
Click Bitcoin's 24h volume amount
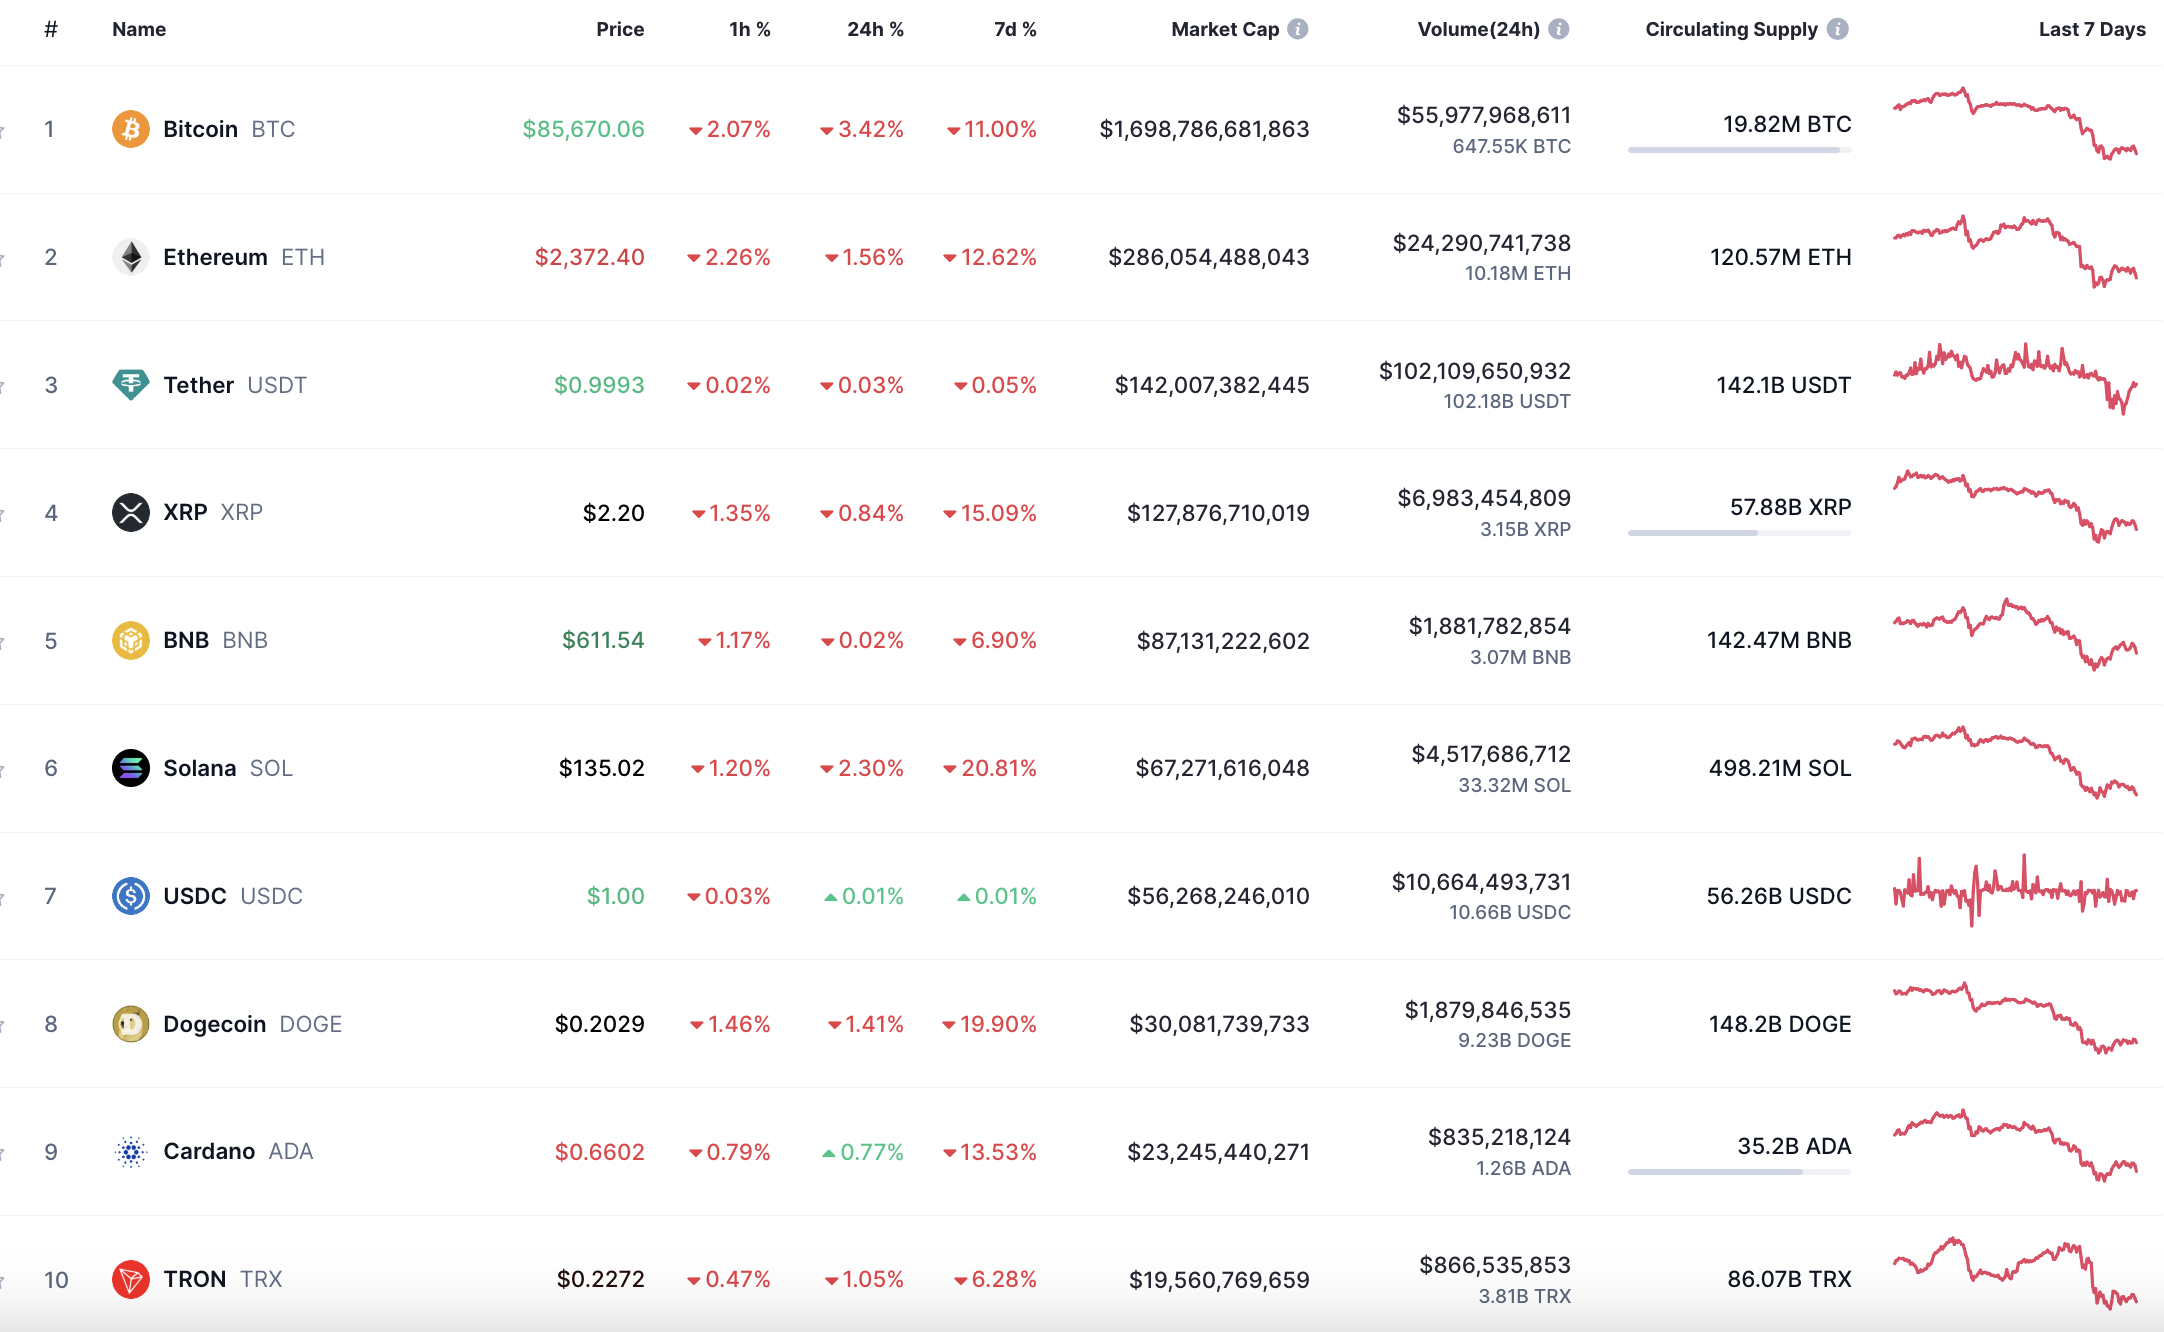click(1484, 115)
